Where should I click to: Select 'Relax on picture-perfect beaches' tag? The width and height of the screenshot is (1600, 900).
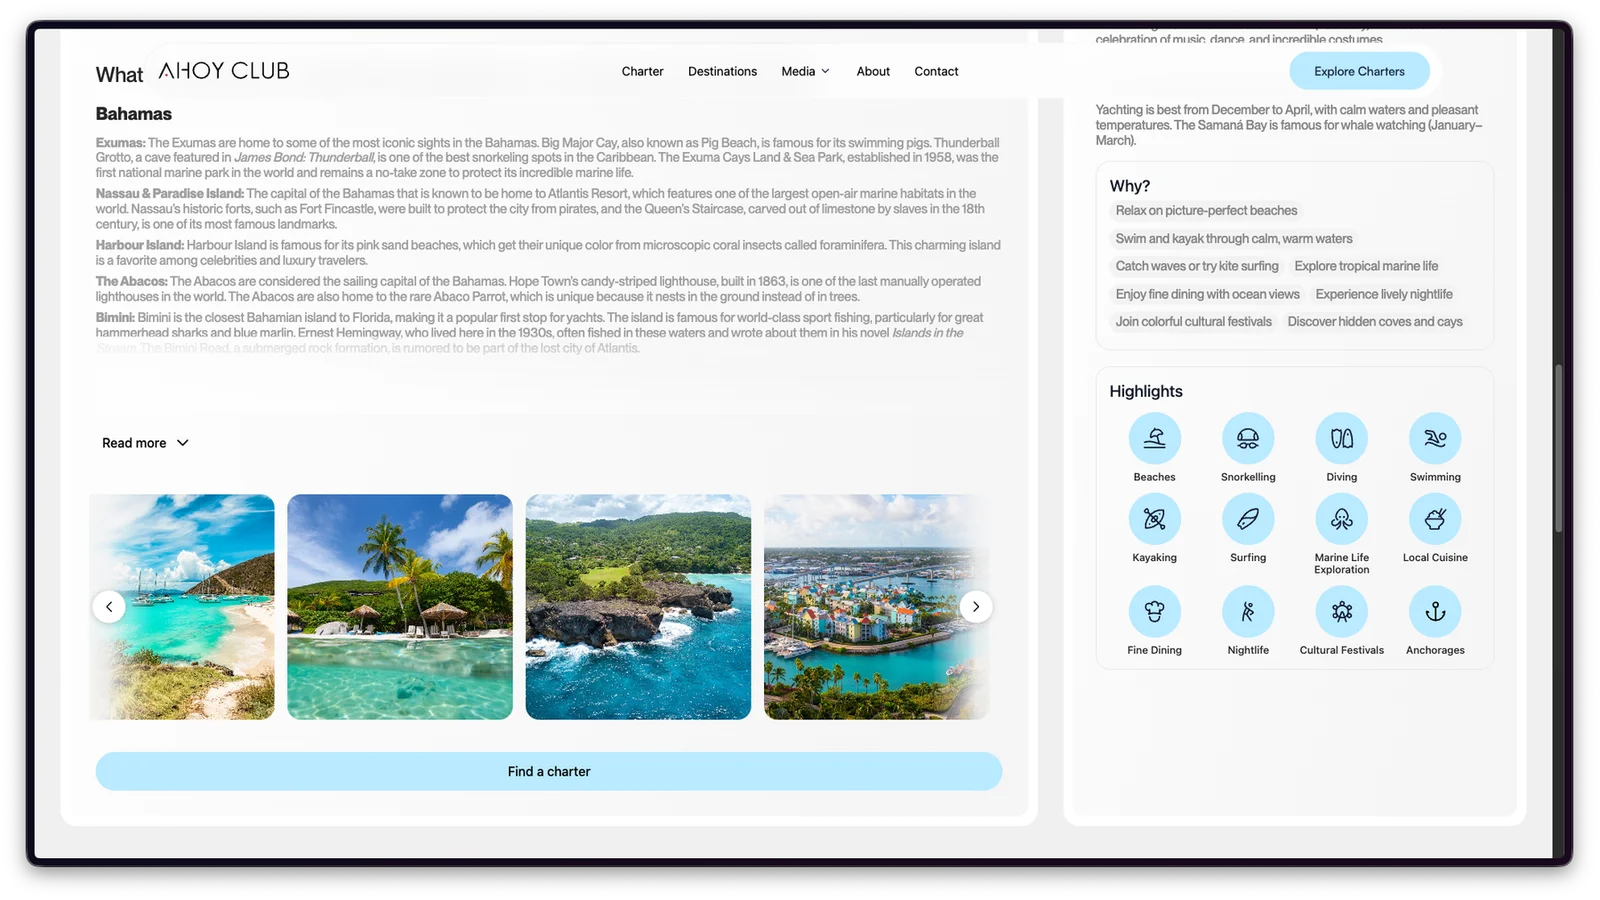1206,210
